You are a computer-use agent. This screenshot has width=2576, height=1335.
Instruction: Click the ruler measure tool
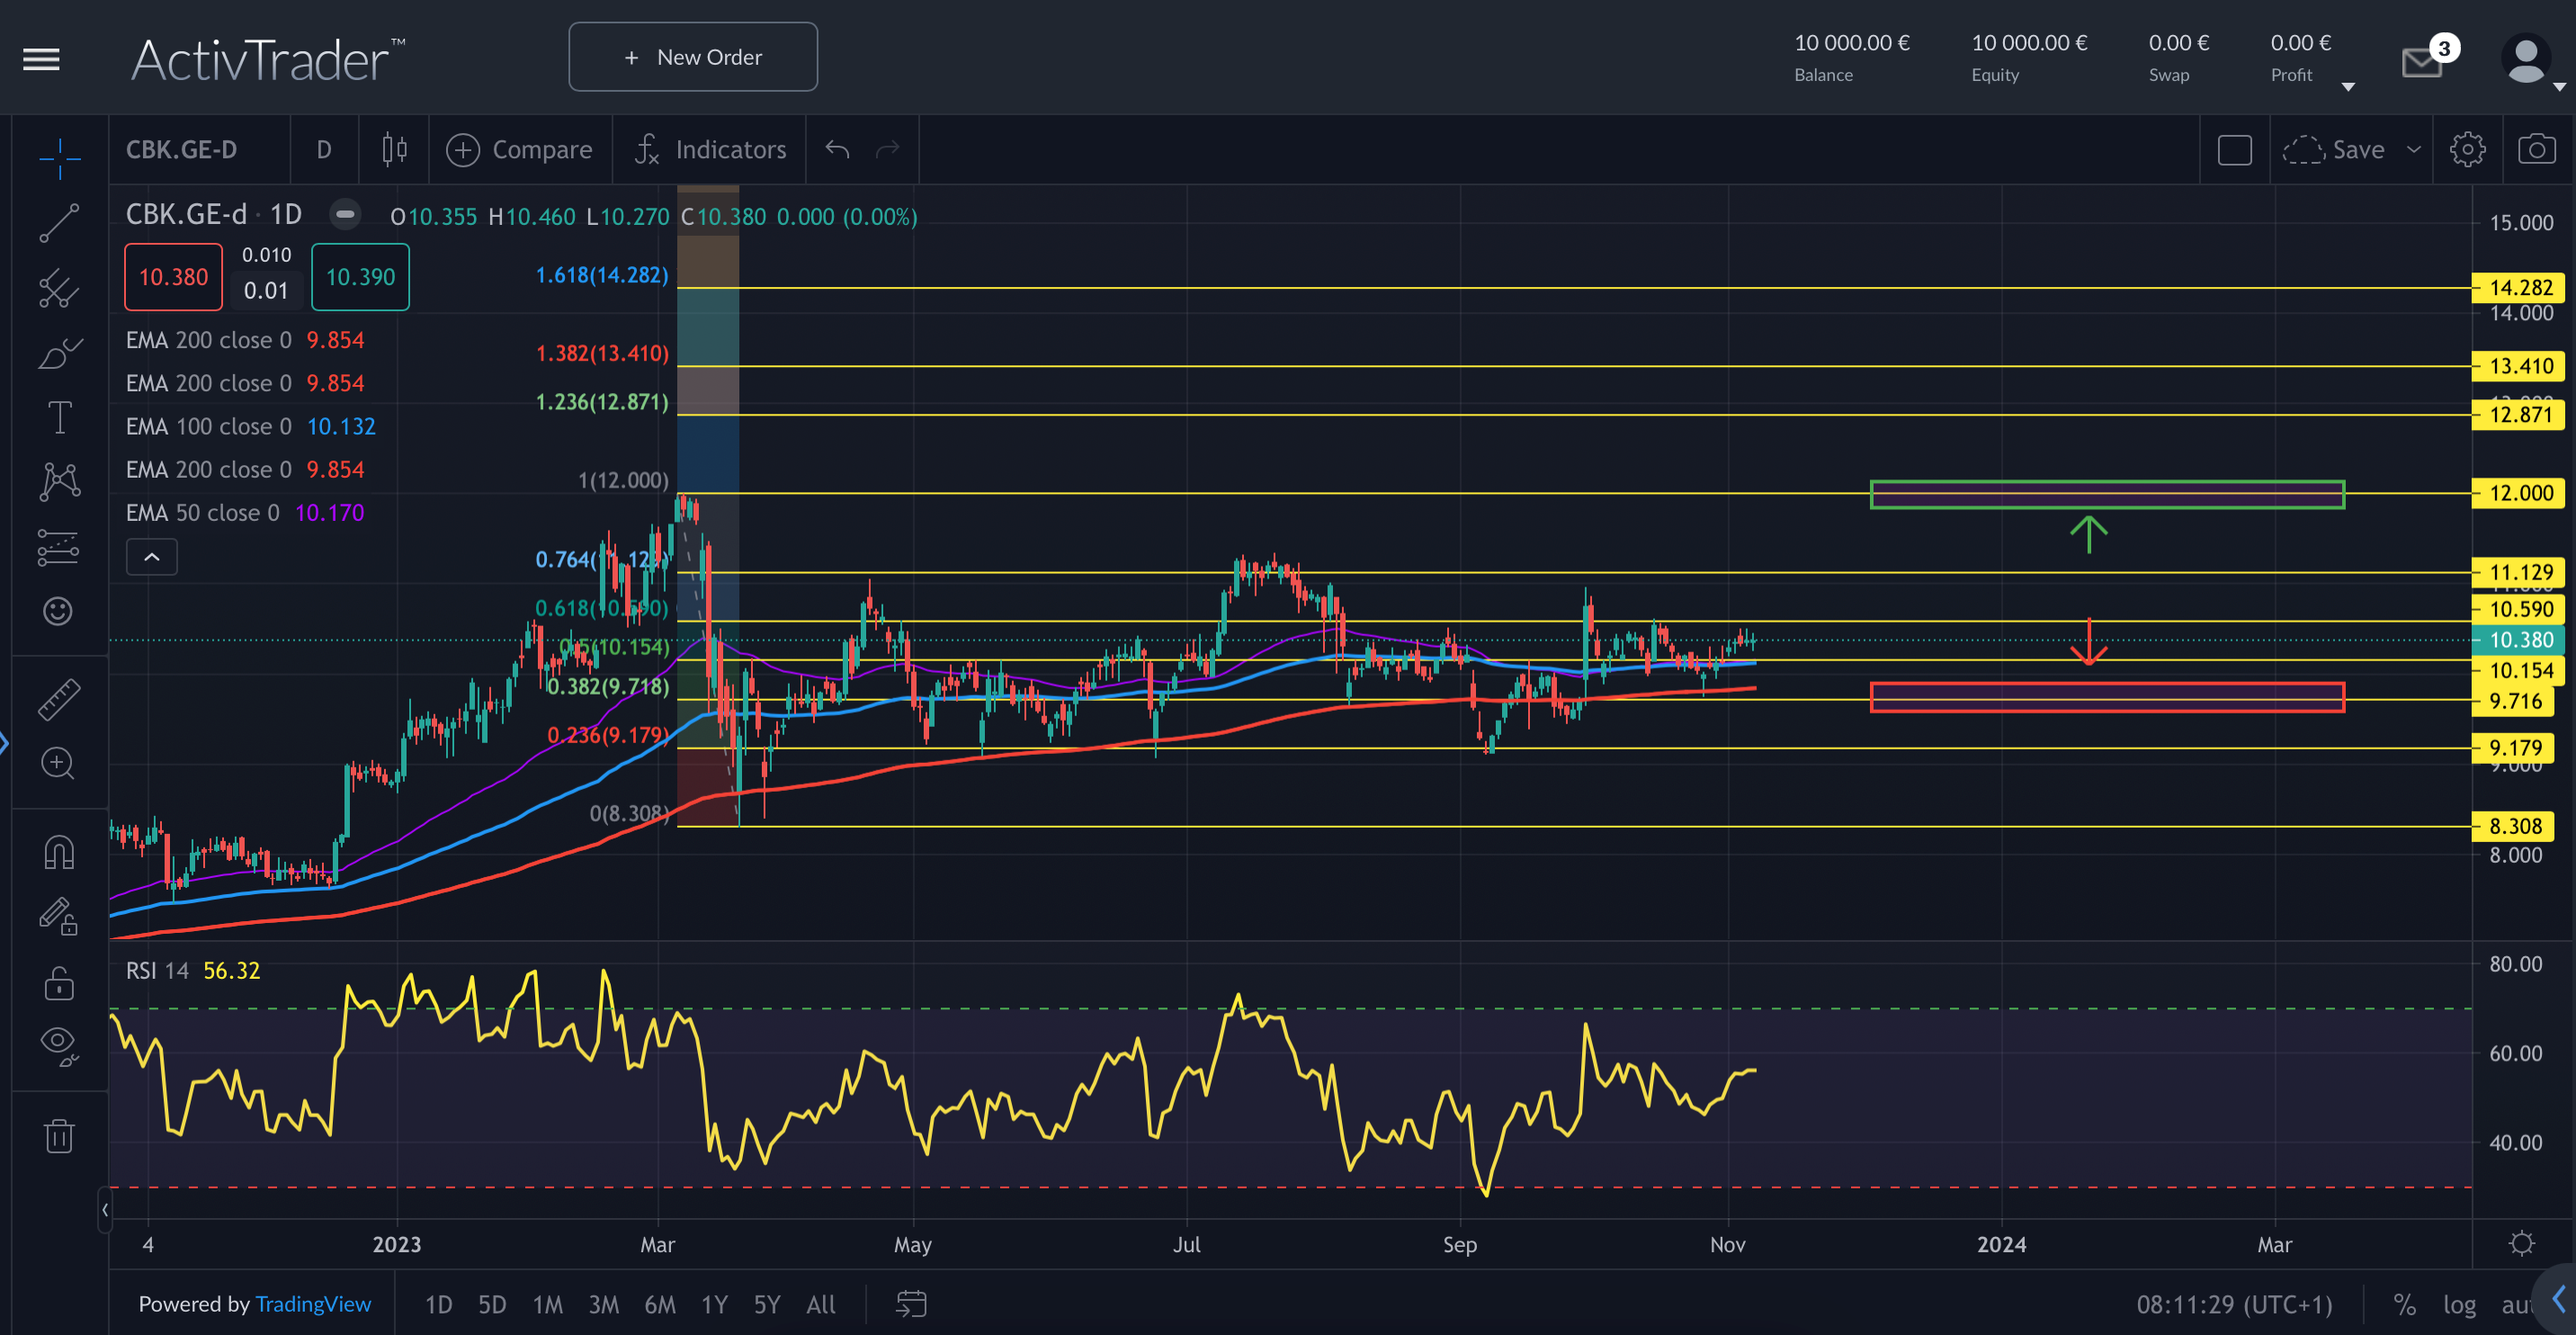pyautogui.click(x=59, y=699)
